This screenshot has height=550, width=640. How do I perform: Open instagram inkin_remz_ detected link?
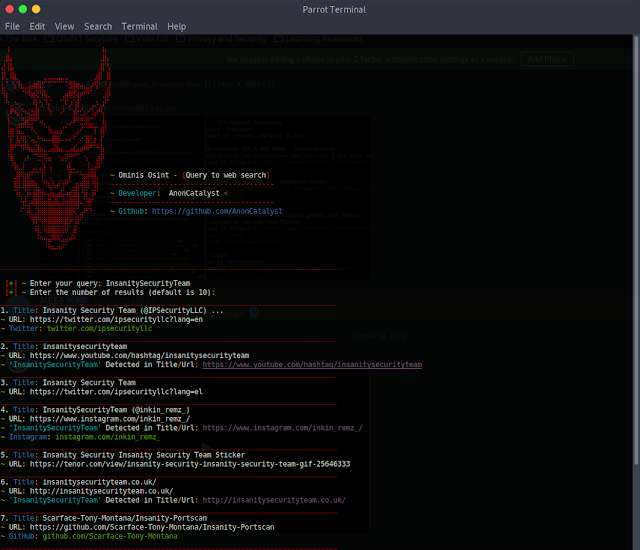[x=282, y=428]
